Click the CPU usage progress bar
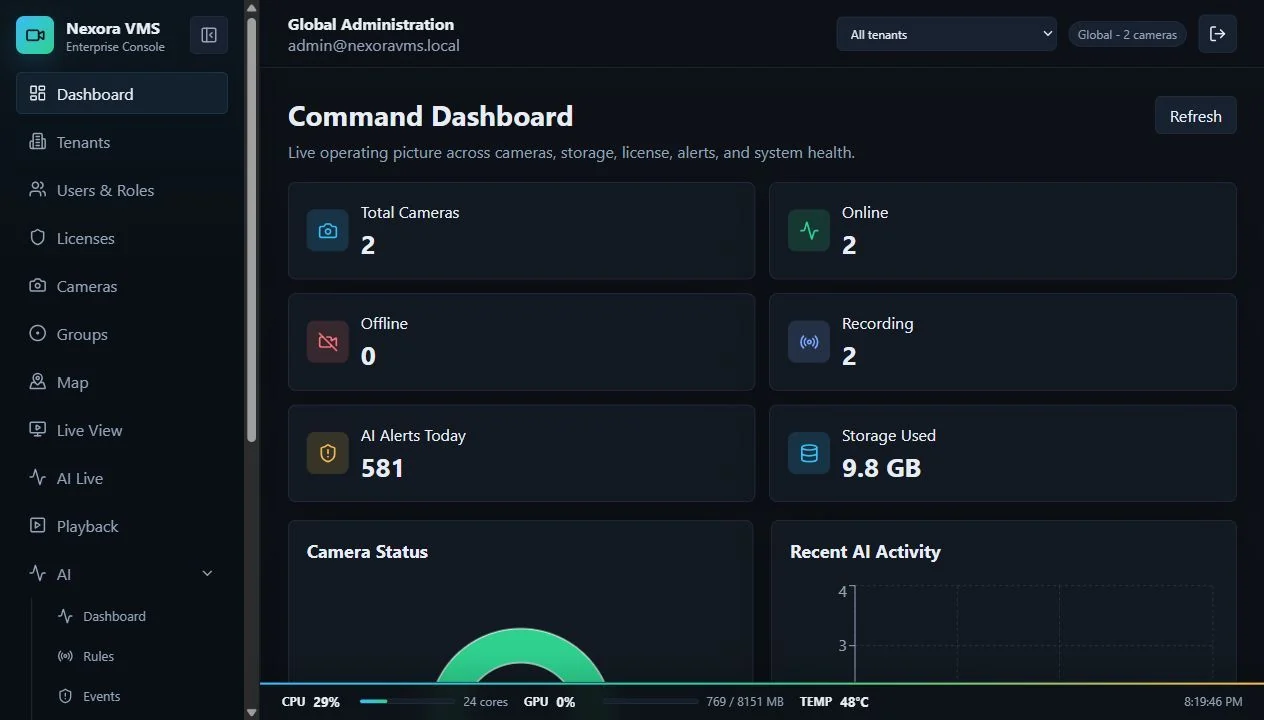The image size is (1264, 720). tap(405, 702)
